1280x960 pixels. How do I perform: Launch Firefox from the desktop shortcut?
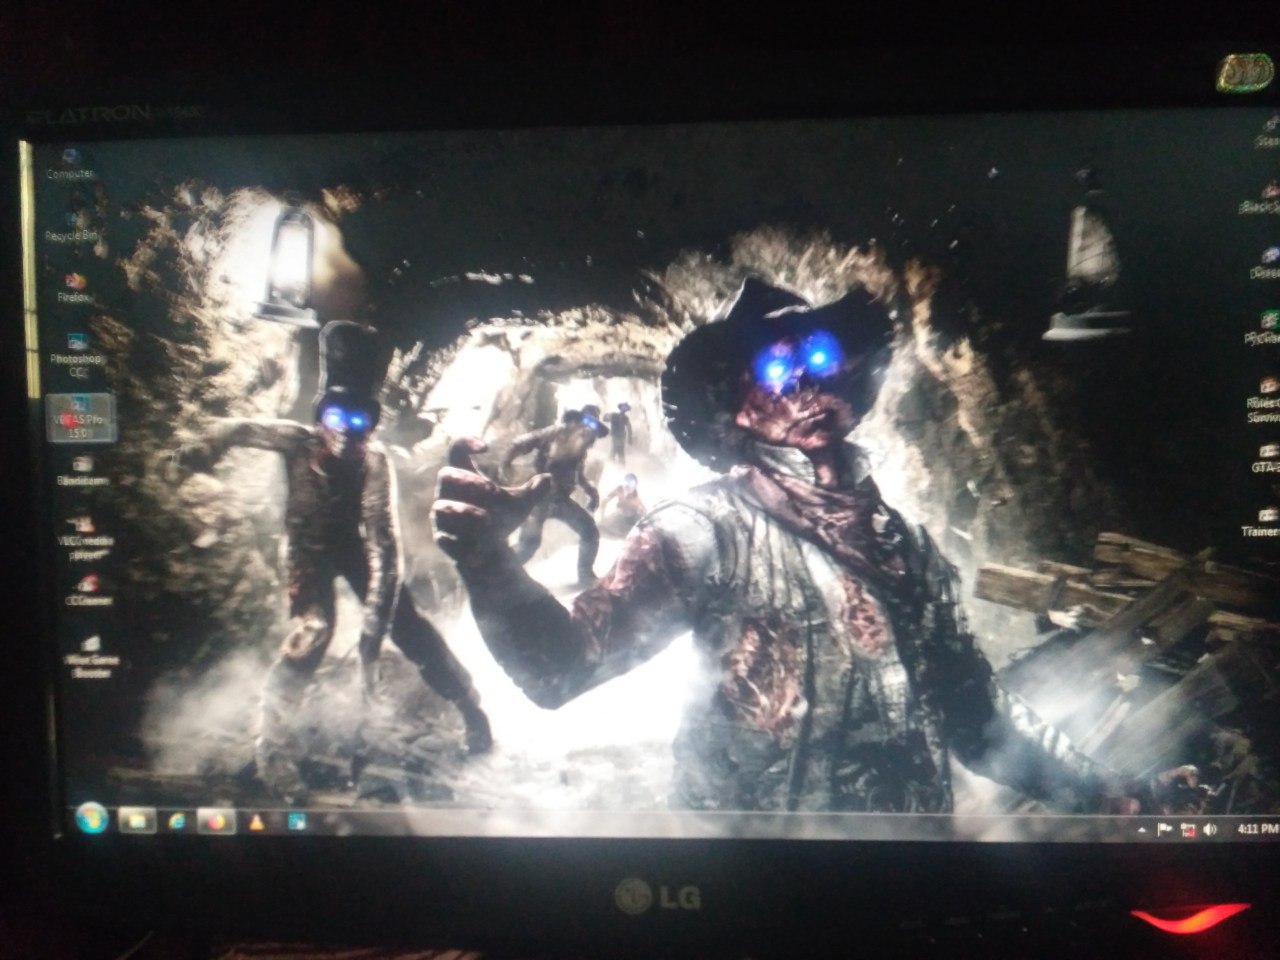pyautogui.click(x=73, y=286)
